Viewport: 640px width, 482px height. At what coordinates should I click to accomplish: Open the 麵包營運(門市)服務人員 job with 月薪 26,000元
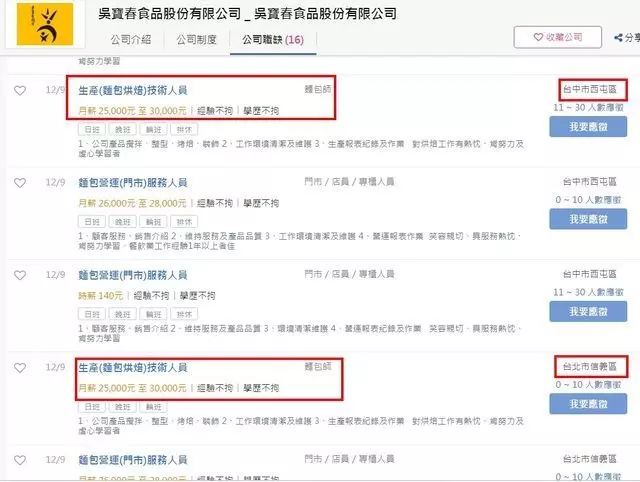[133, 182]
